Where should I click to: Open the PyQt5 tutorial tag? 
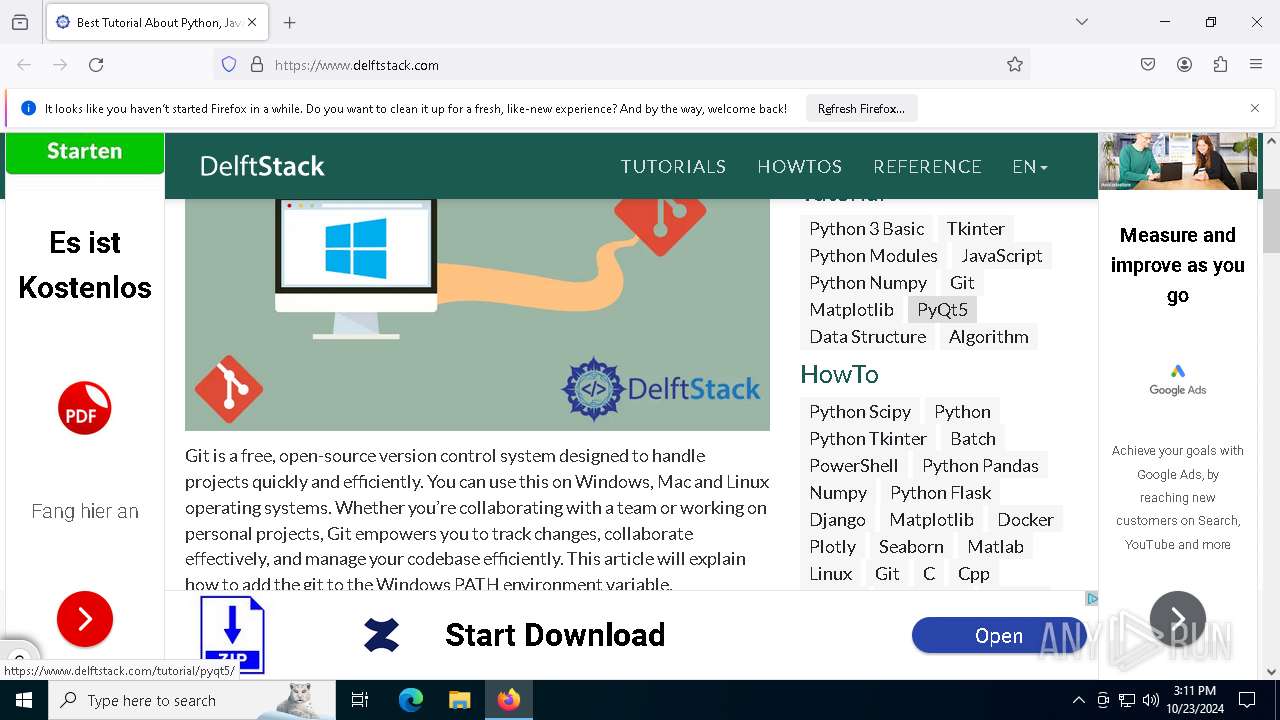[943, 310]
